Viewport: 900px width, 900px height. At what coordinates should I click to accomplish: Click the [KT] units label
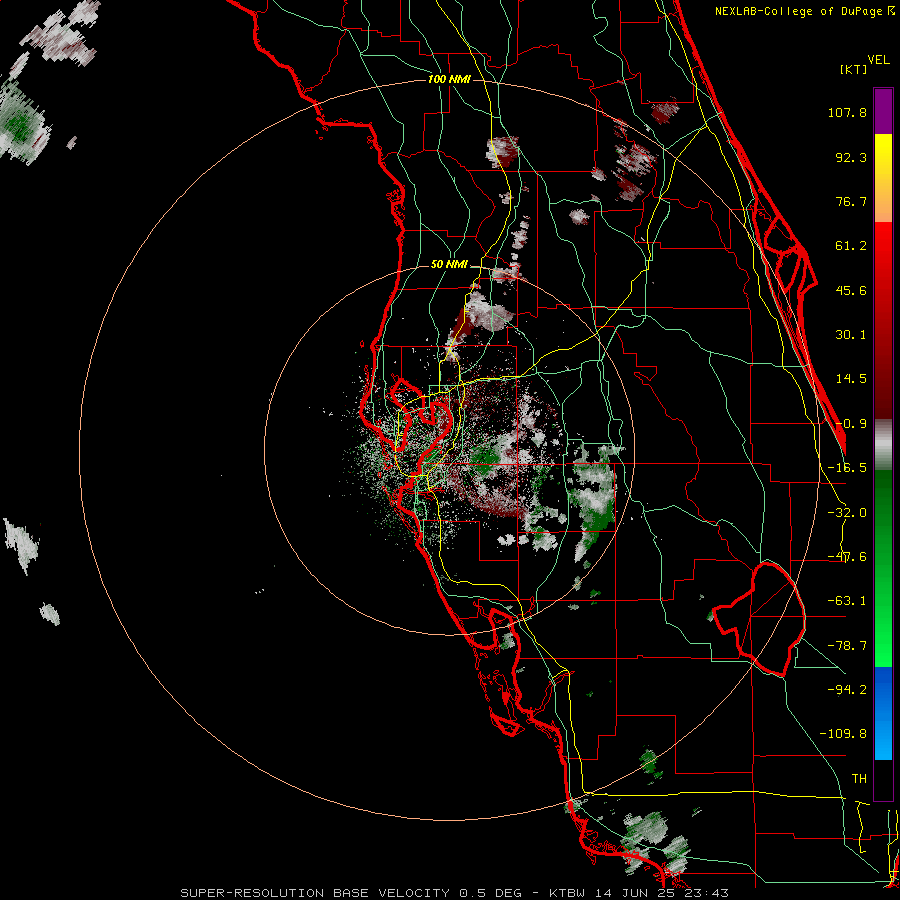coord(854,69)
